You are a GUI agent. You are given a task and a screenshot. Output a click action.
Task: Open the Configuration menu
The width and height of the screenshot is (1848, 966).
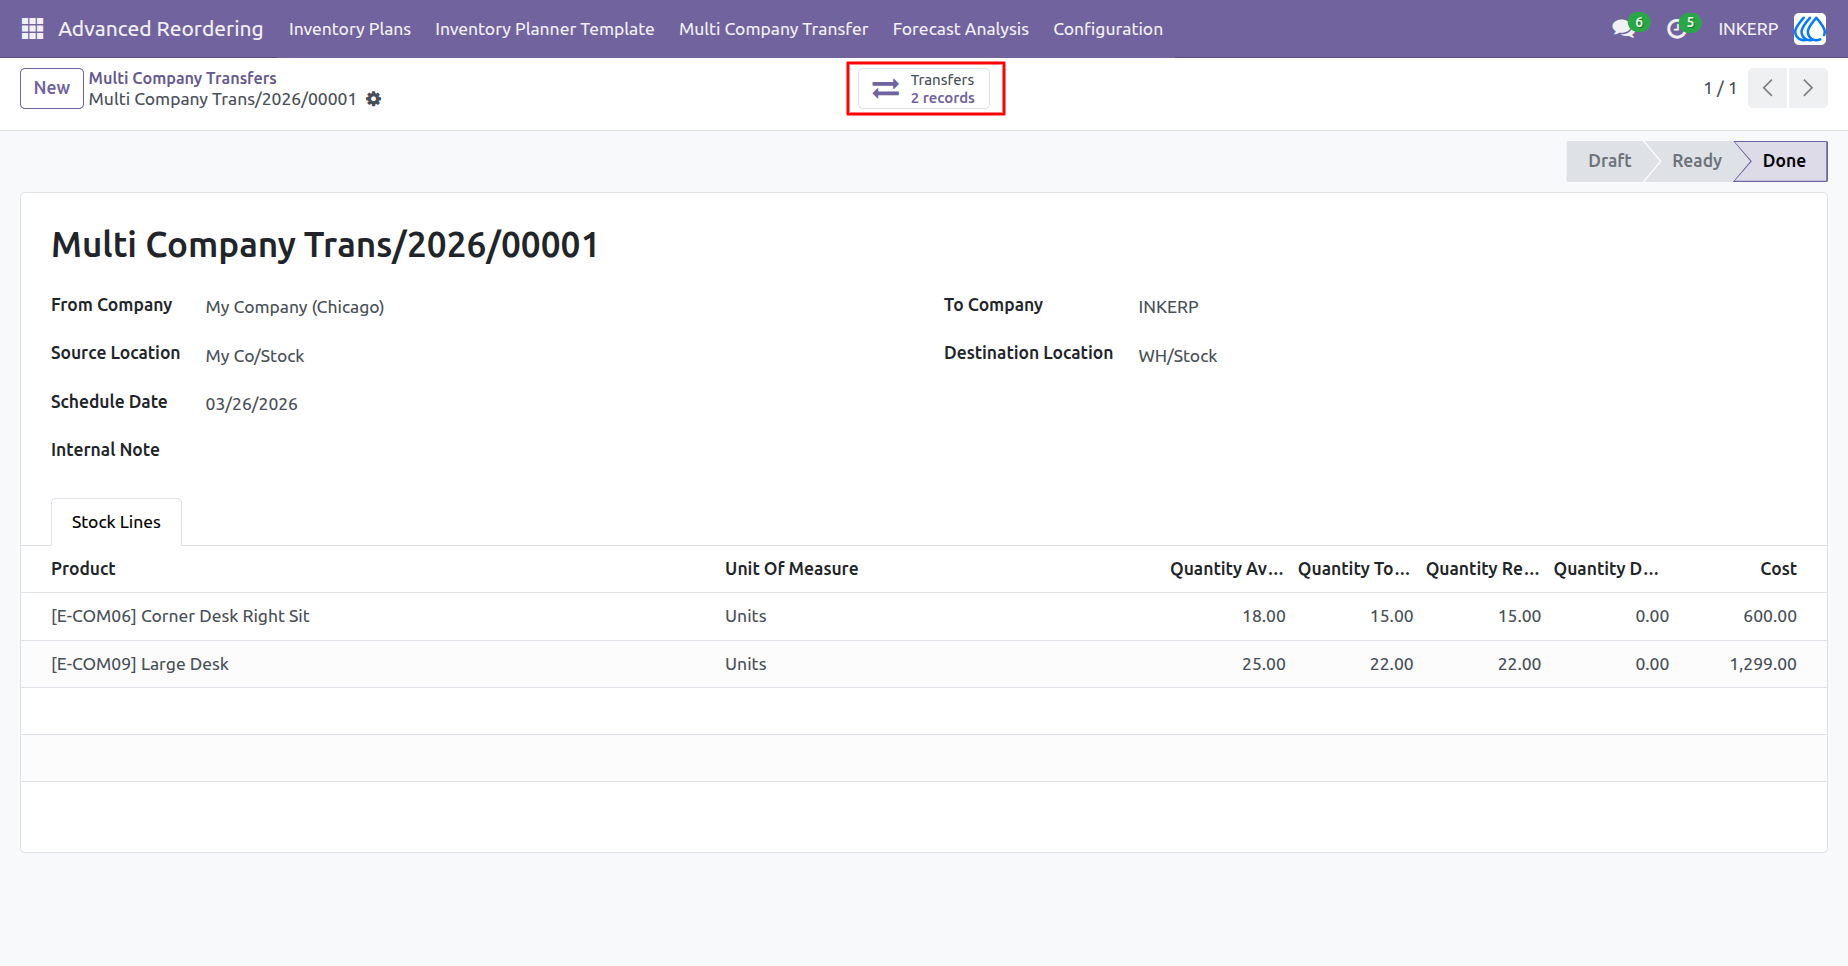1108,29
